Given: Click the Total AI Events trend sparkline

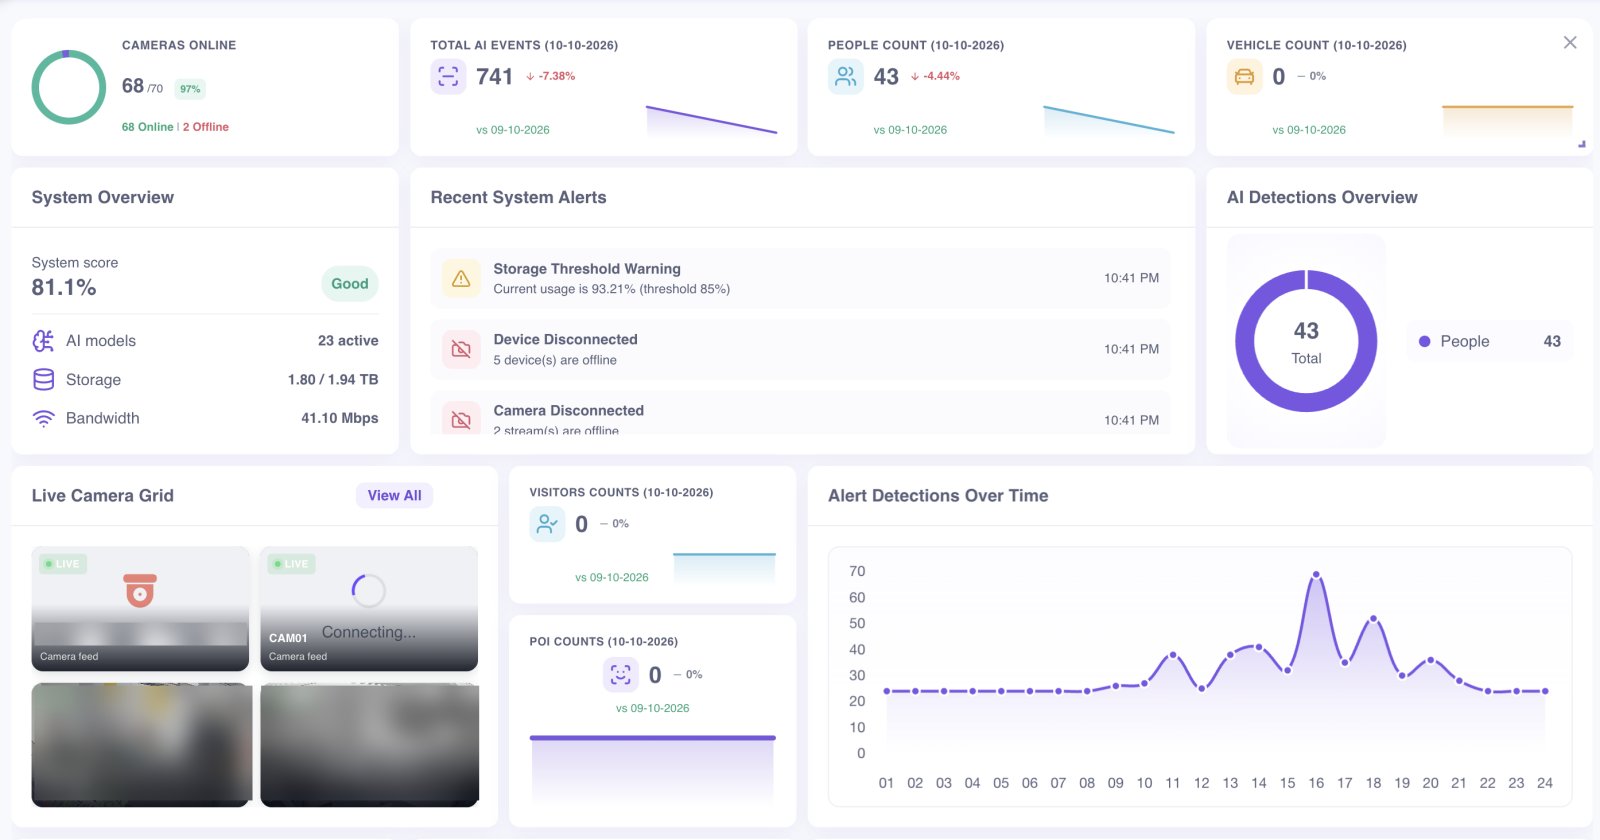Looking at the screenshot, I should 711,120.
